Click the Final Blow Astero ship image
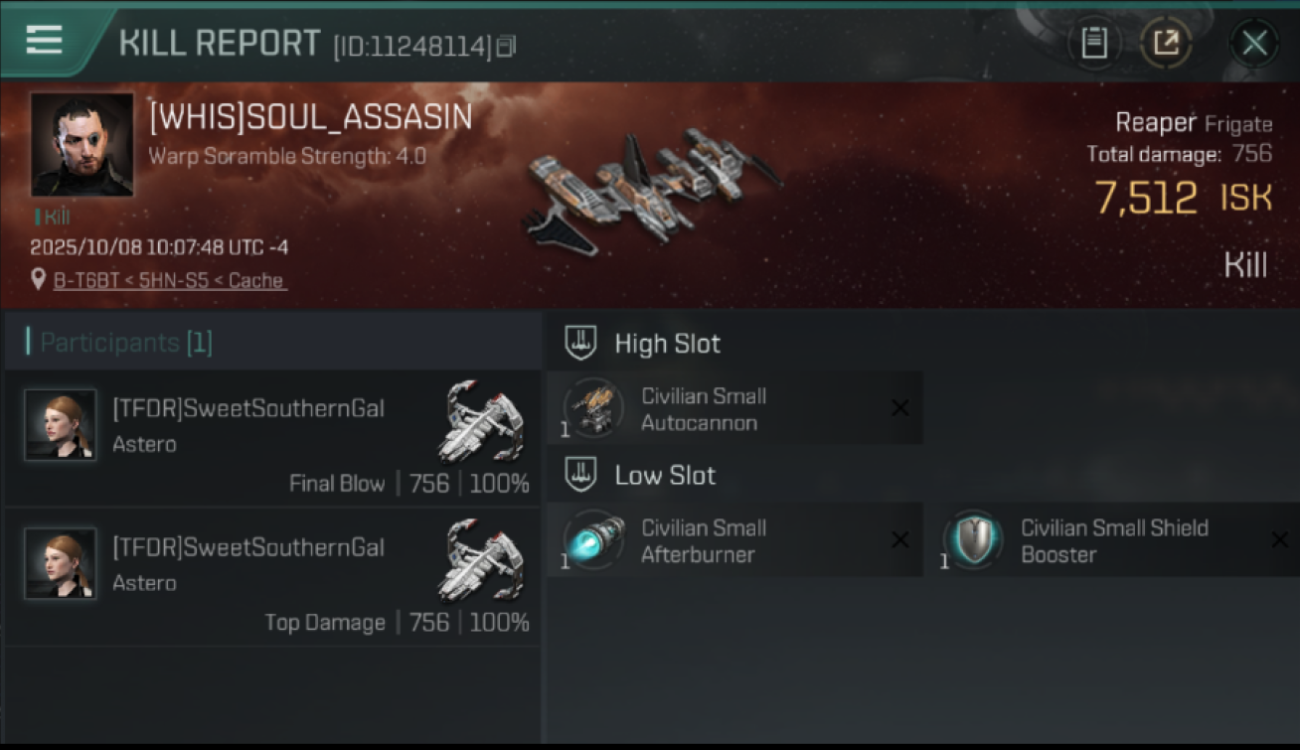The width and height of the screenshot is (1300, 750). [x=484, y=420]
